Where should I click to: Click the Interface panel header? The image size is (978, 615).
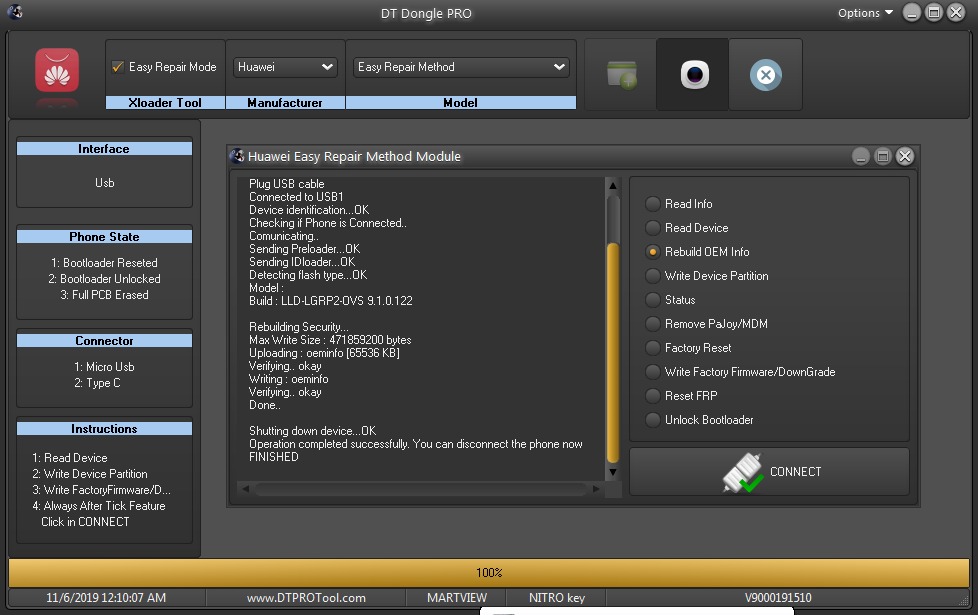[104, 149]
